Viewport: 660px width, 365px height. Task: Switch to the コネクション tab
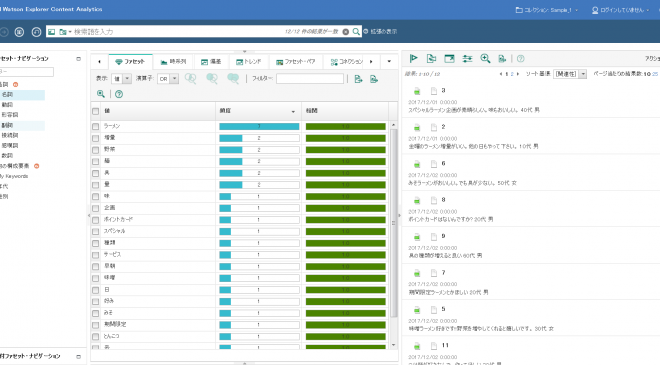pyautogui.click(x=346, y=61)
